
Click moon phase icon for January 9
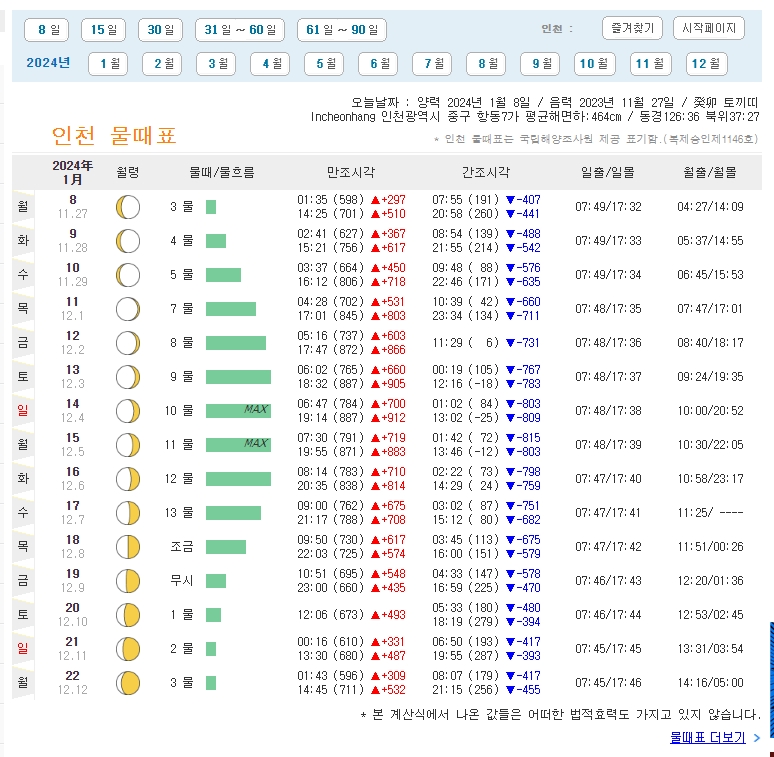coord(128,241)
